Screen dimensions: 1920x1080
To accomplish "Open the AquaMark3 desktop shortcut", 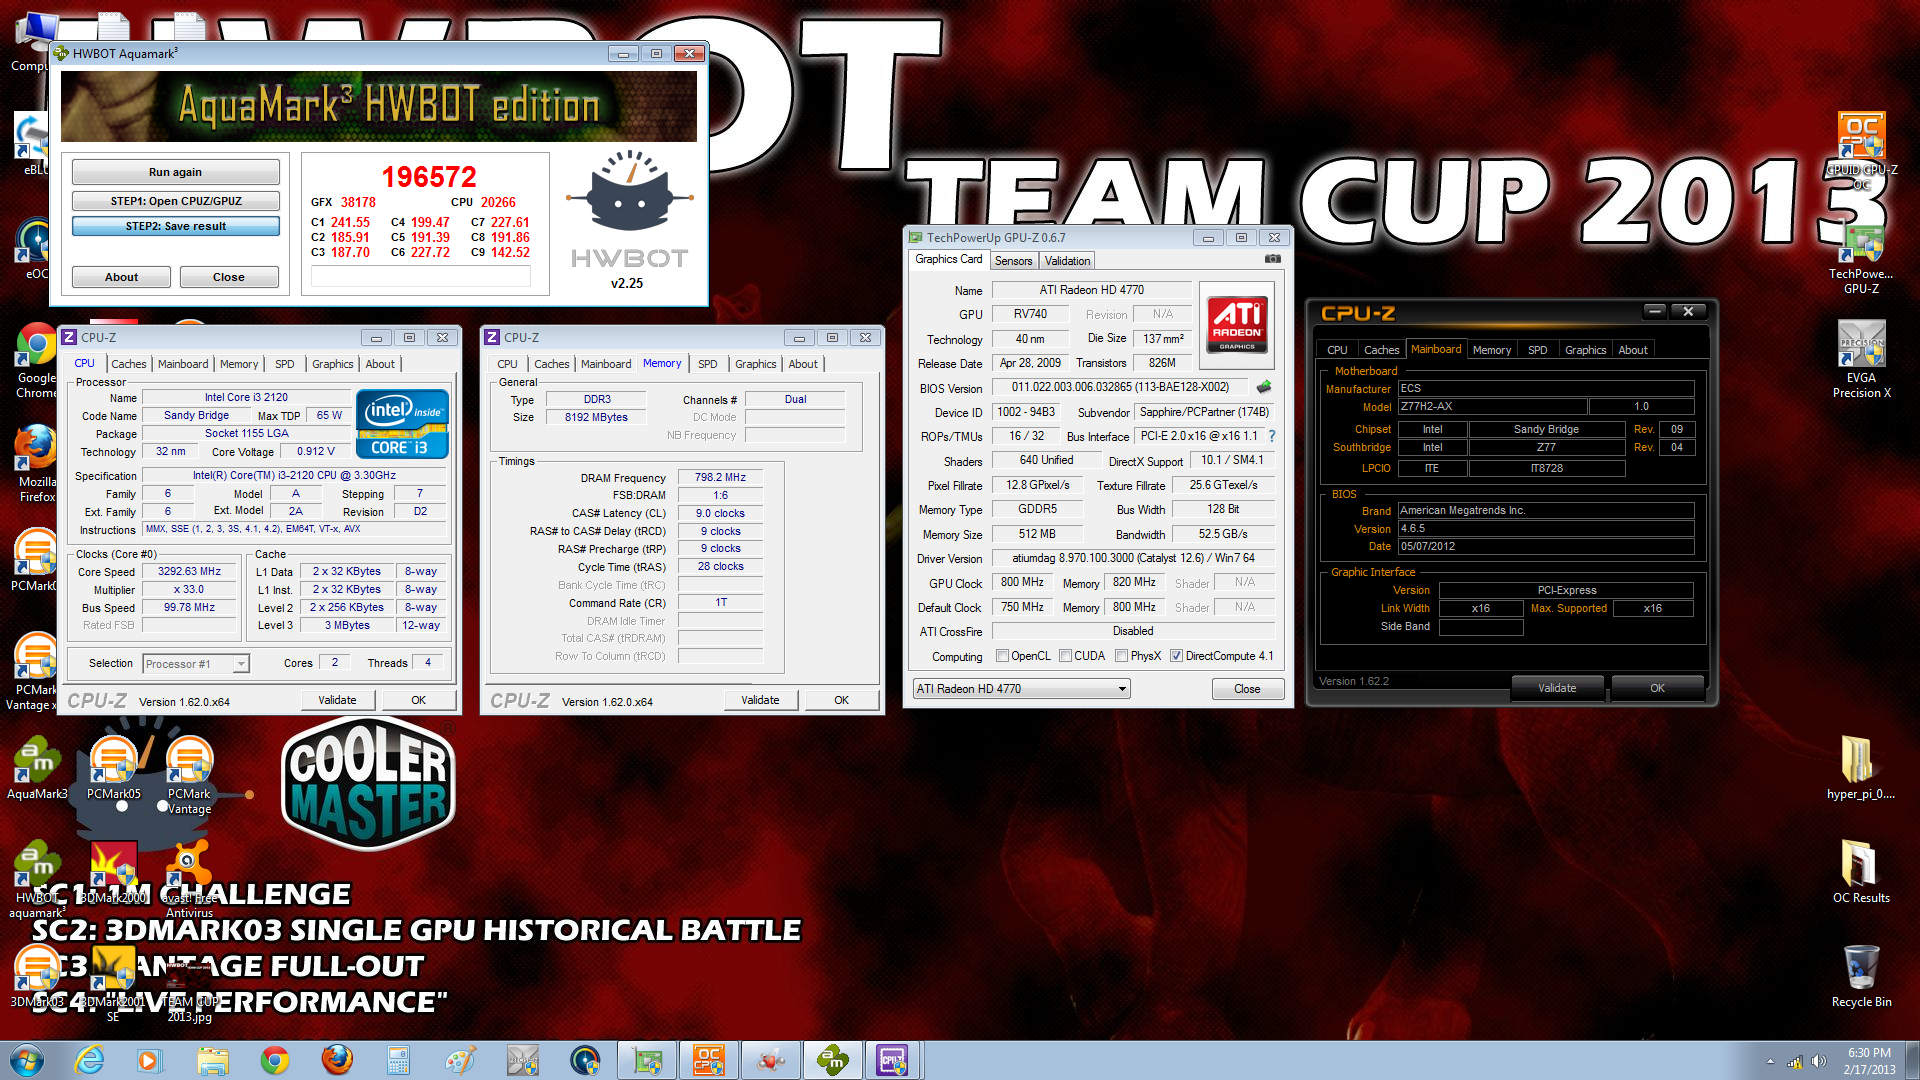I will [37, 770].
